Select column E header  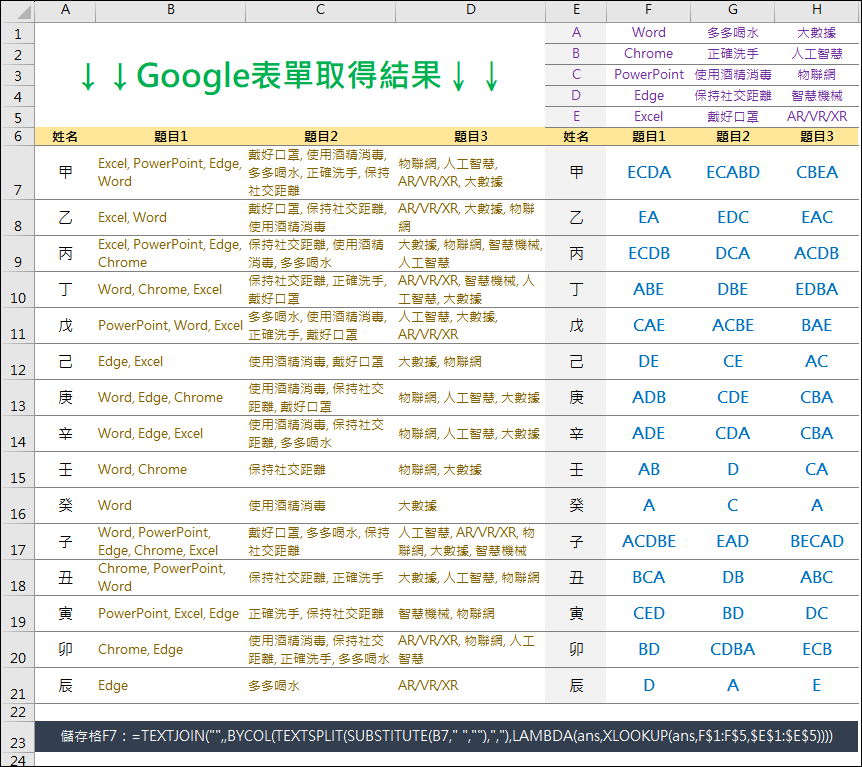576,10
